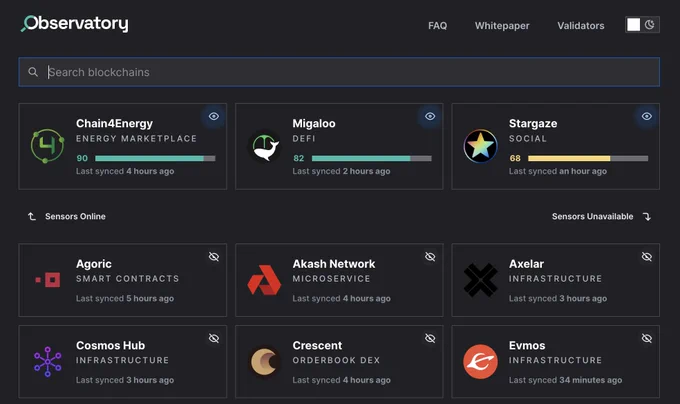Click the Sensors Unavailable label

[592, 216]
